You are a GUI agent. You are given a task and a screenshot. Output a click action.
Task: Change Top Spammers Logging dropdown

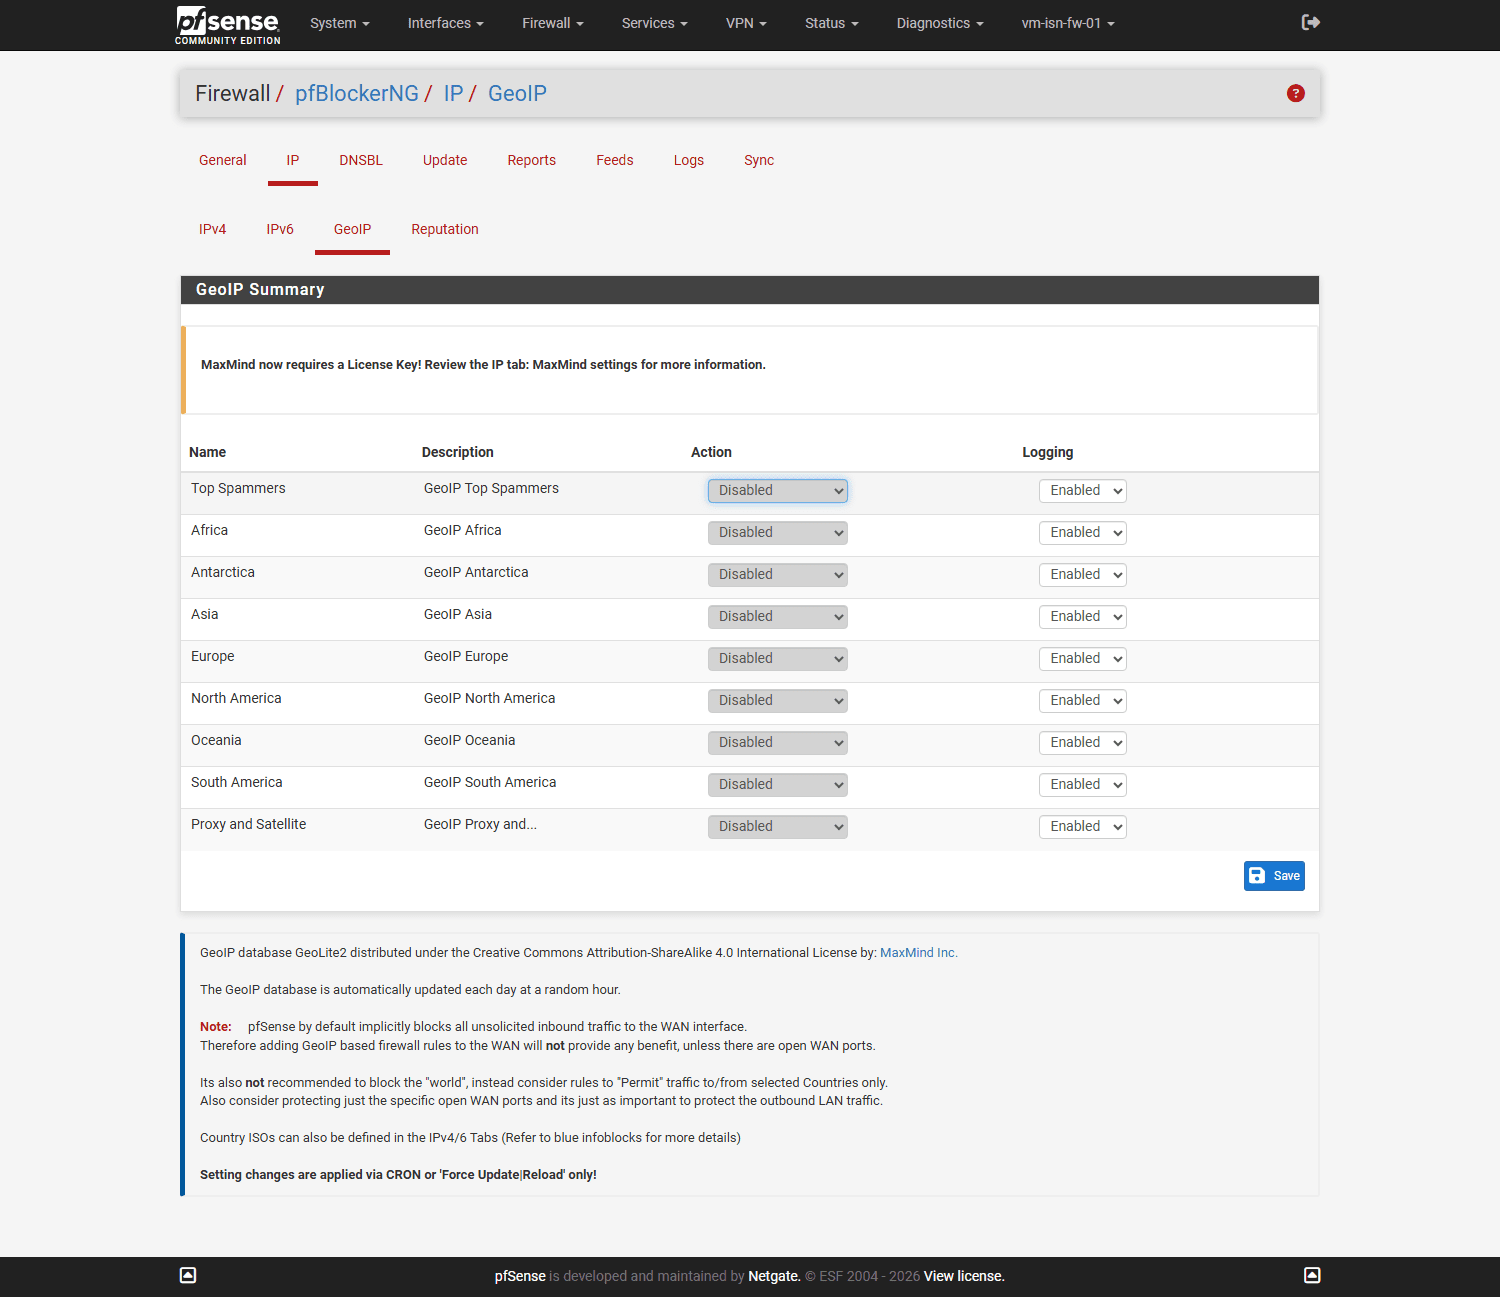coord(1083,491)
